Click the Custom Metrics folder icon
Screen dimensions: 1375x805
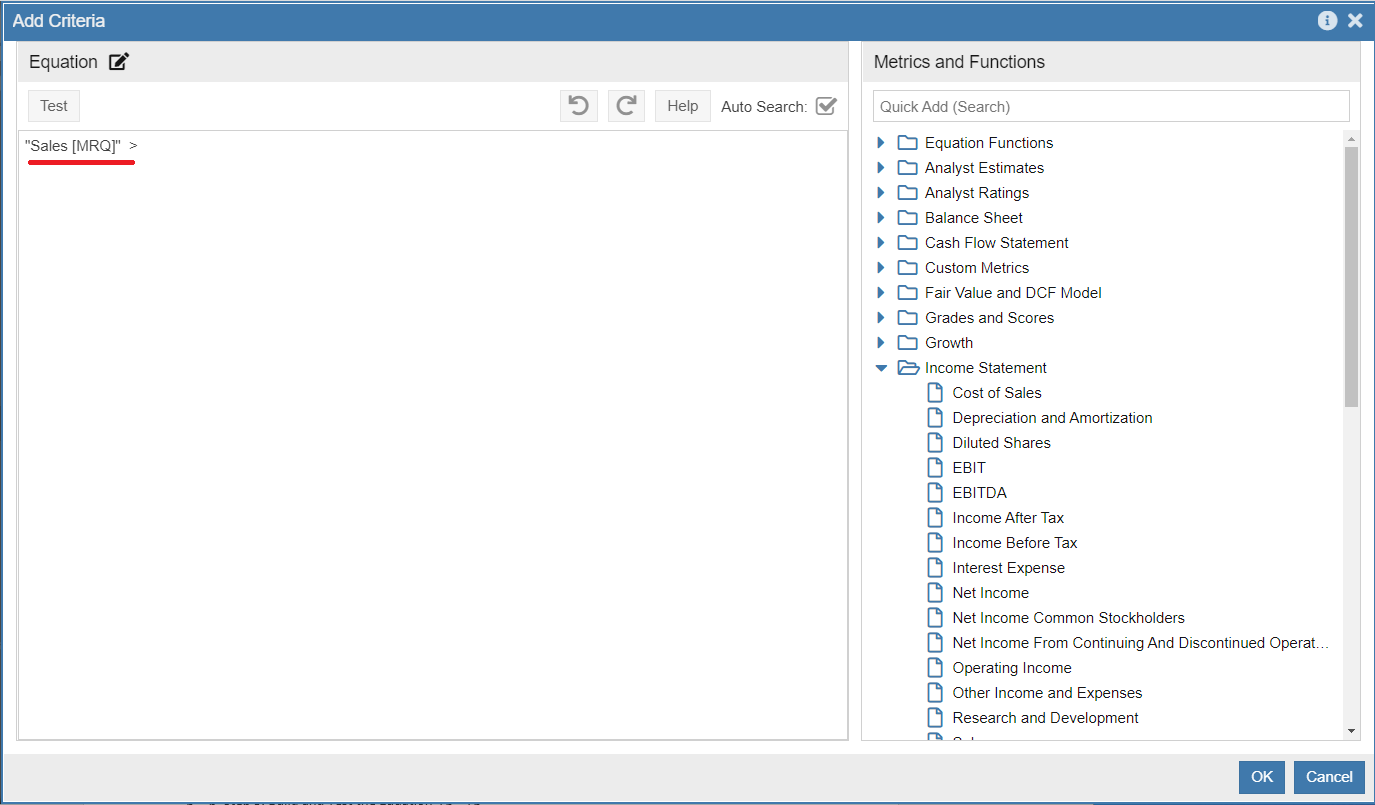[907, 268]
